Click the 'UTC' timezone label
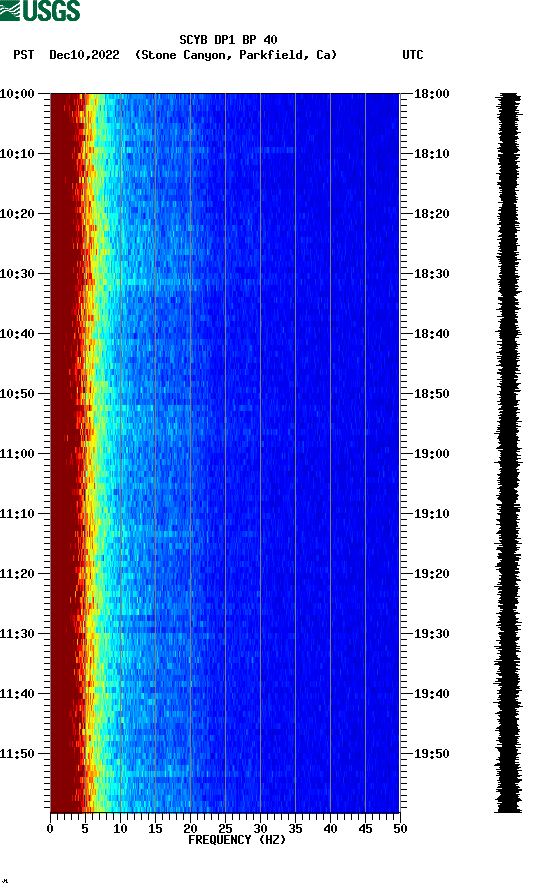Image resolution: width=552 pixels, height=892 pixels. [413, 55]
